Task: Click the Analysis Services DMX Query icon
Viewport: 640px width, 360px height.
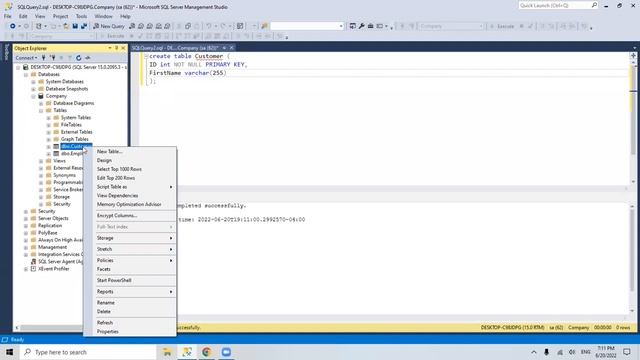Action: (149, 26)
